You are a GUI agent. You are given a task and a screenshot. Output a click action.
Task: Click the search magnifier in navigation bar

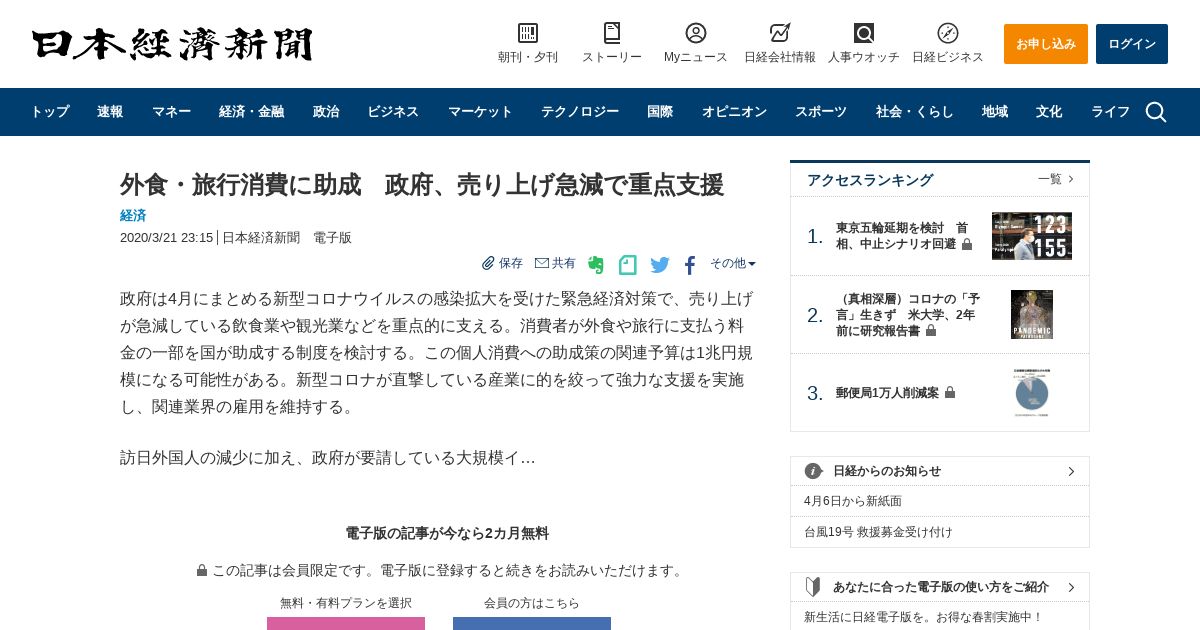(x=1156, y=112)
